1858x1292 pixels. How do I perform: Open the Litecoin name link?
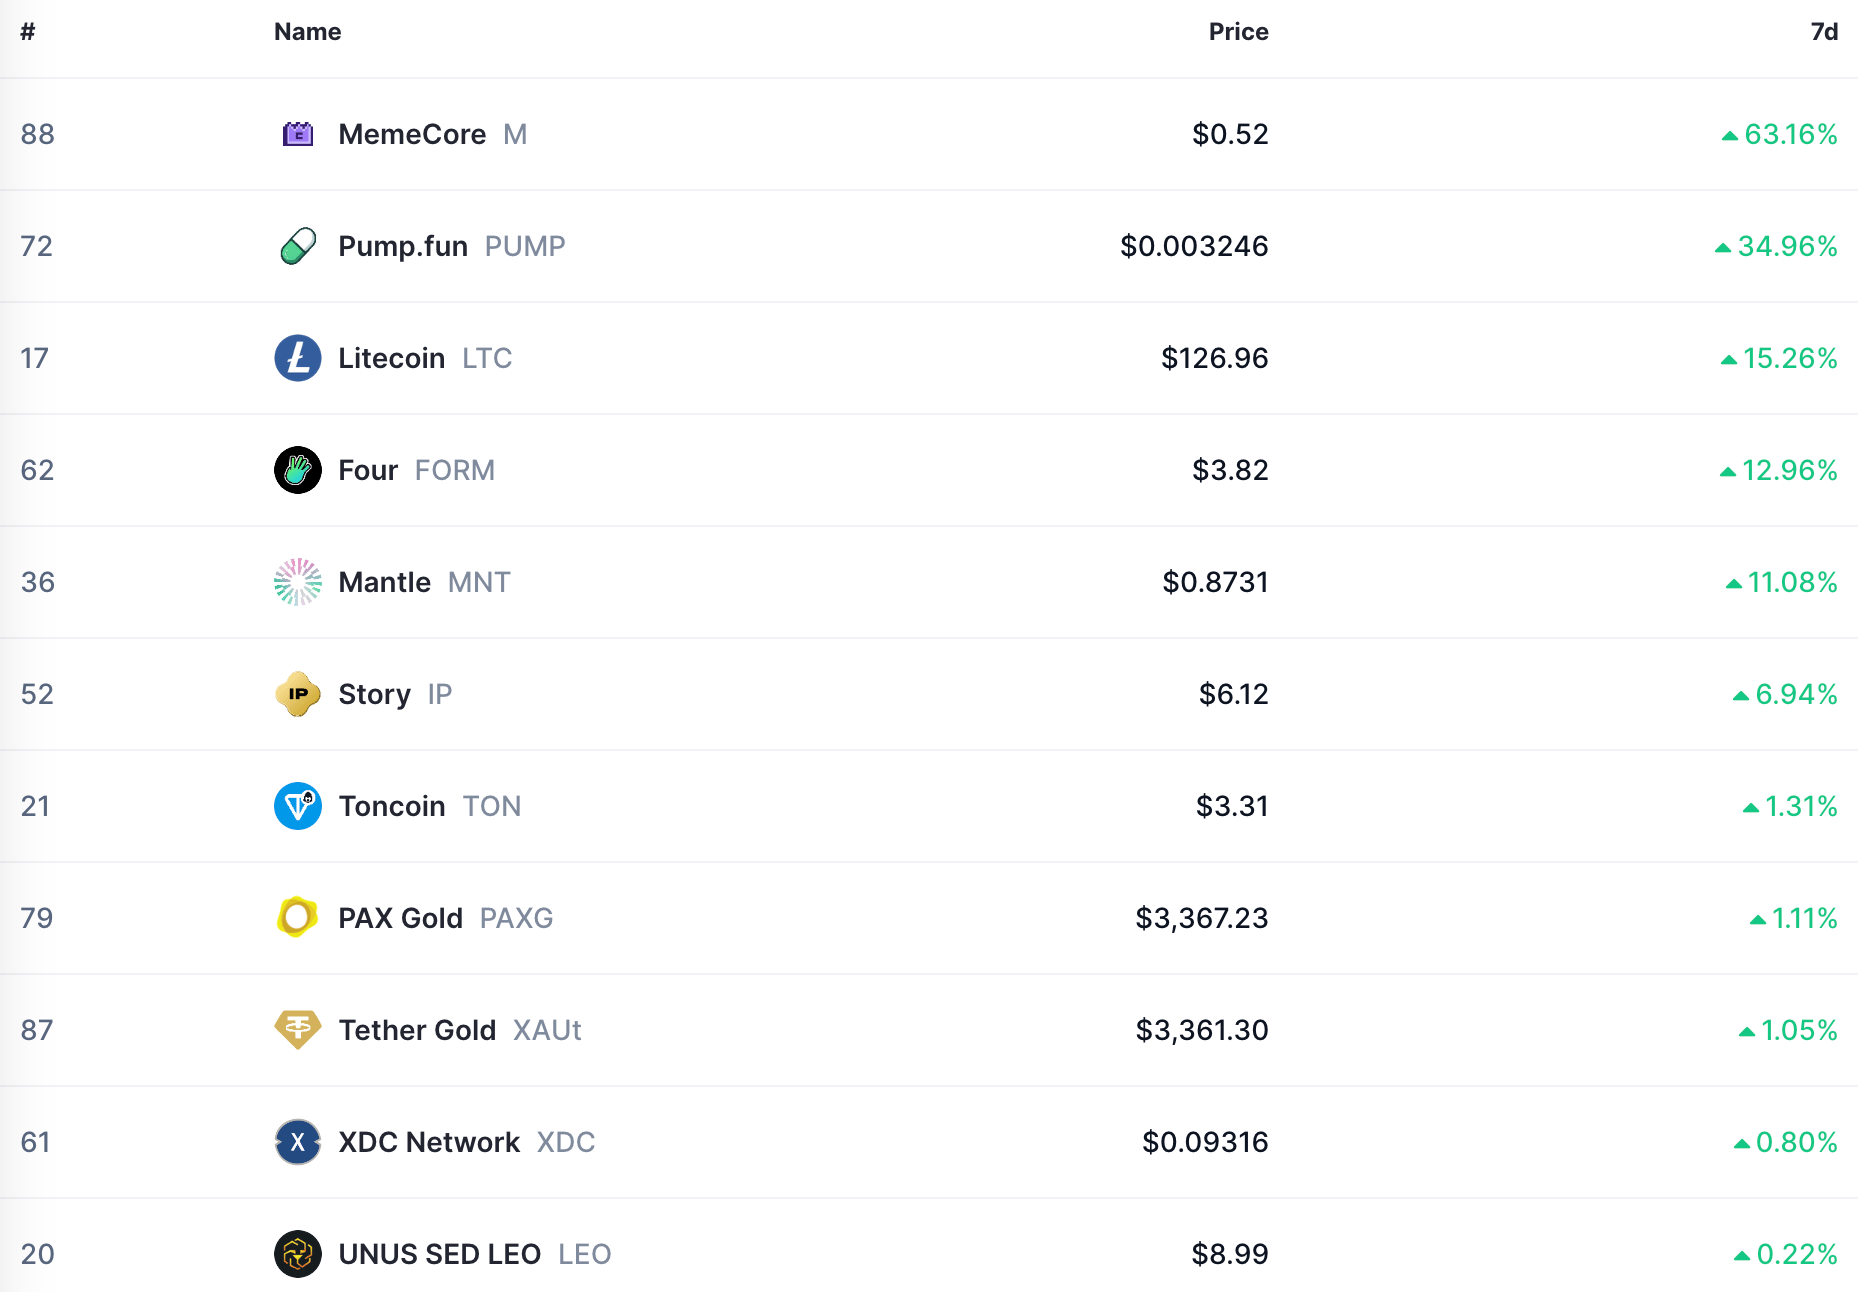click(391, 358)
